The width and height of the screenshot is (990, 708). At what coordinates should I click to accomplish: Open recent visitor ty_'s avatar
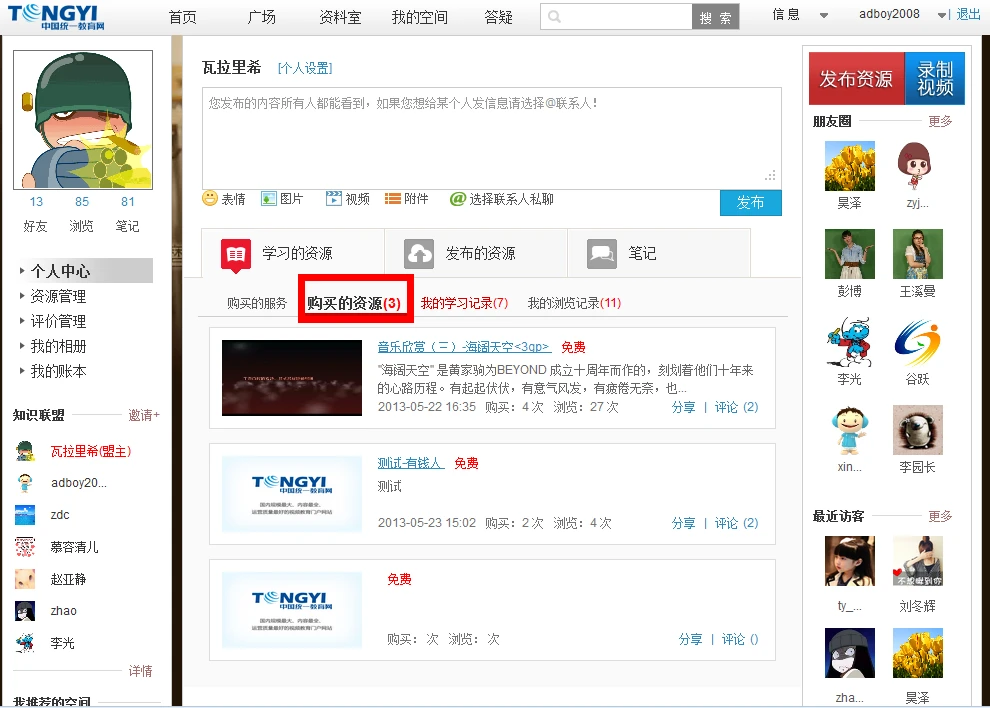(x=850, y=561)
